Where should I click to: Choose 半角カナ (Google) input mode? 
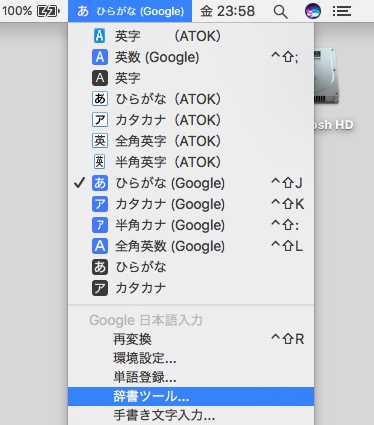point(191,225)
